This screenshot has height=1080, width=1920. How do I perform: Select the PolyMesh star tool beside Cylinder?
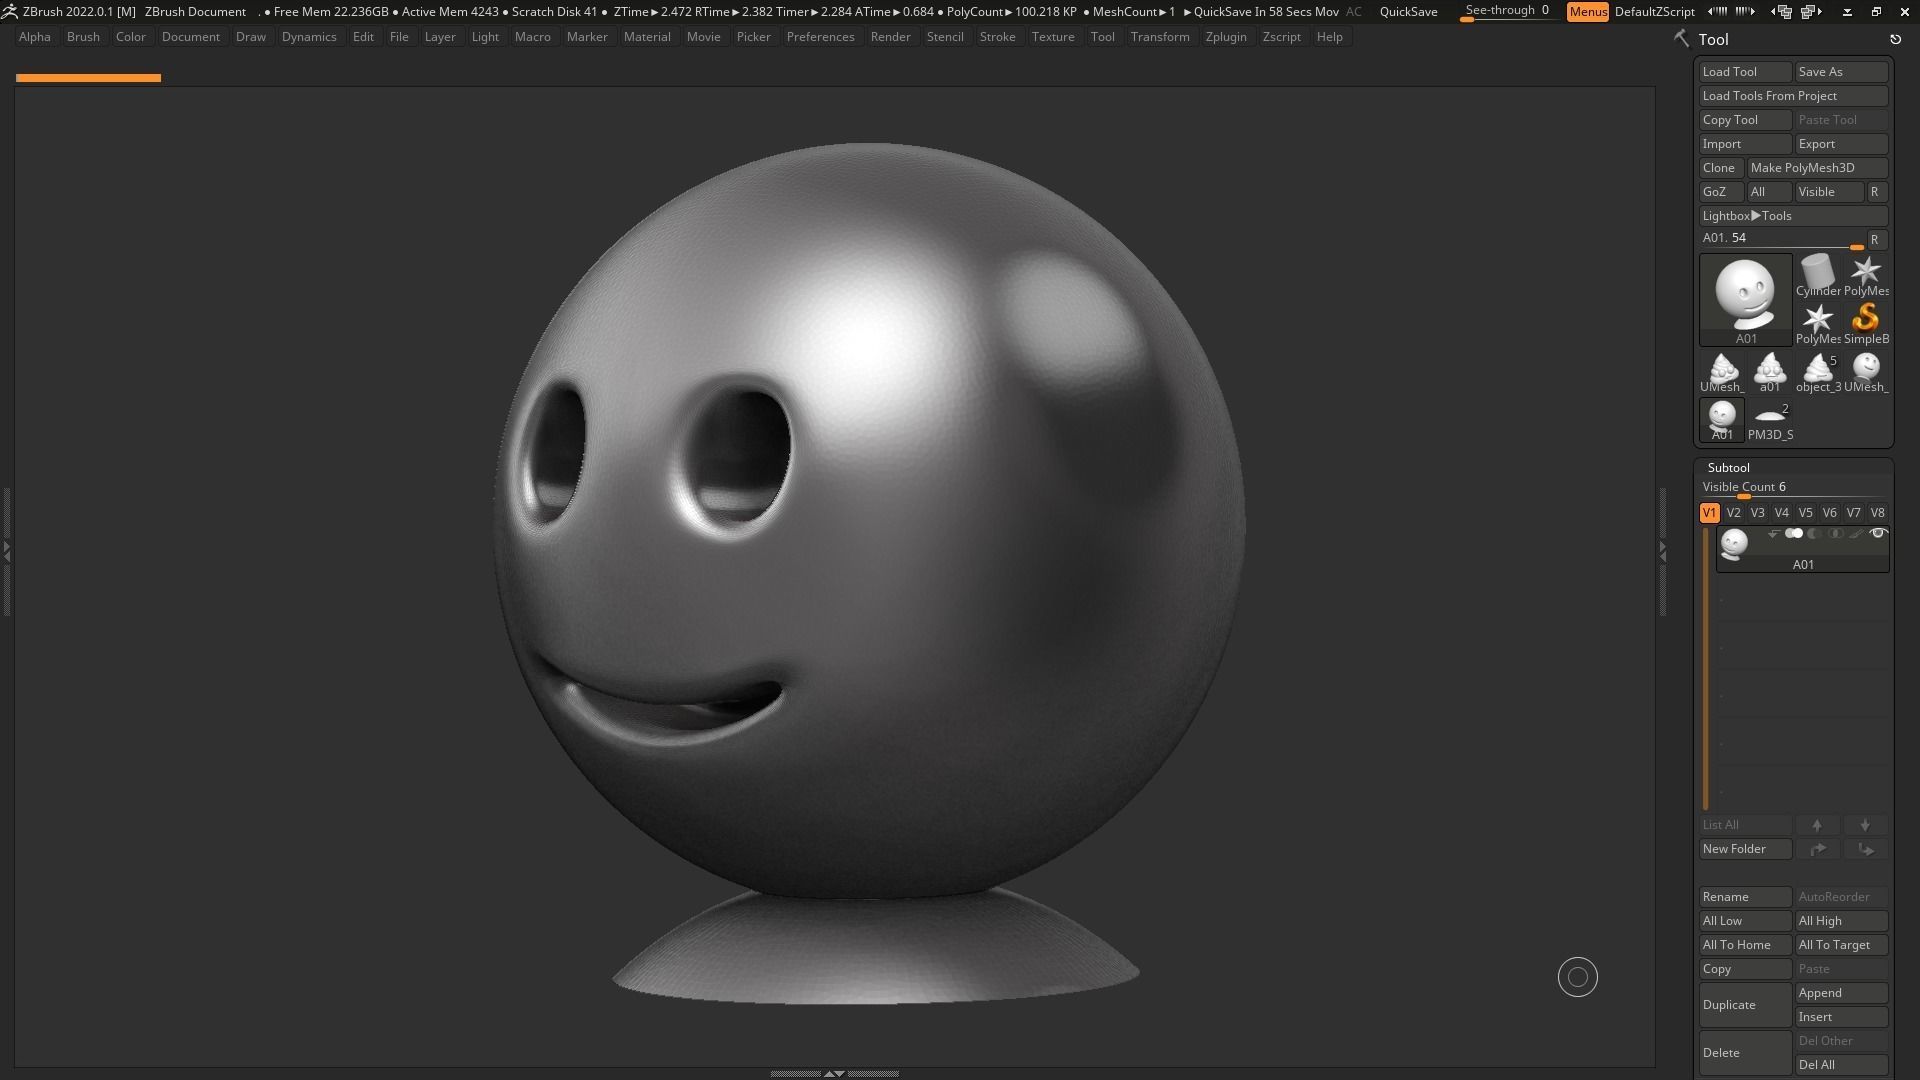(1865, 275)
